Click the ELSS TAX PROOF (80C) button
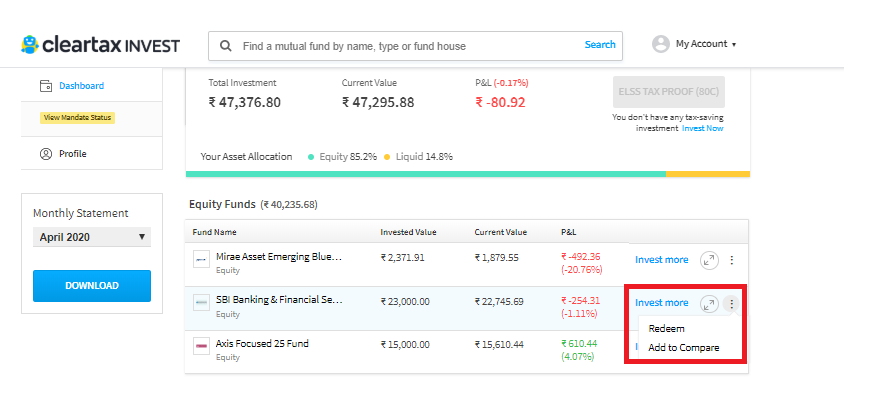 point(669,92)
